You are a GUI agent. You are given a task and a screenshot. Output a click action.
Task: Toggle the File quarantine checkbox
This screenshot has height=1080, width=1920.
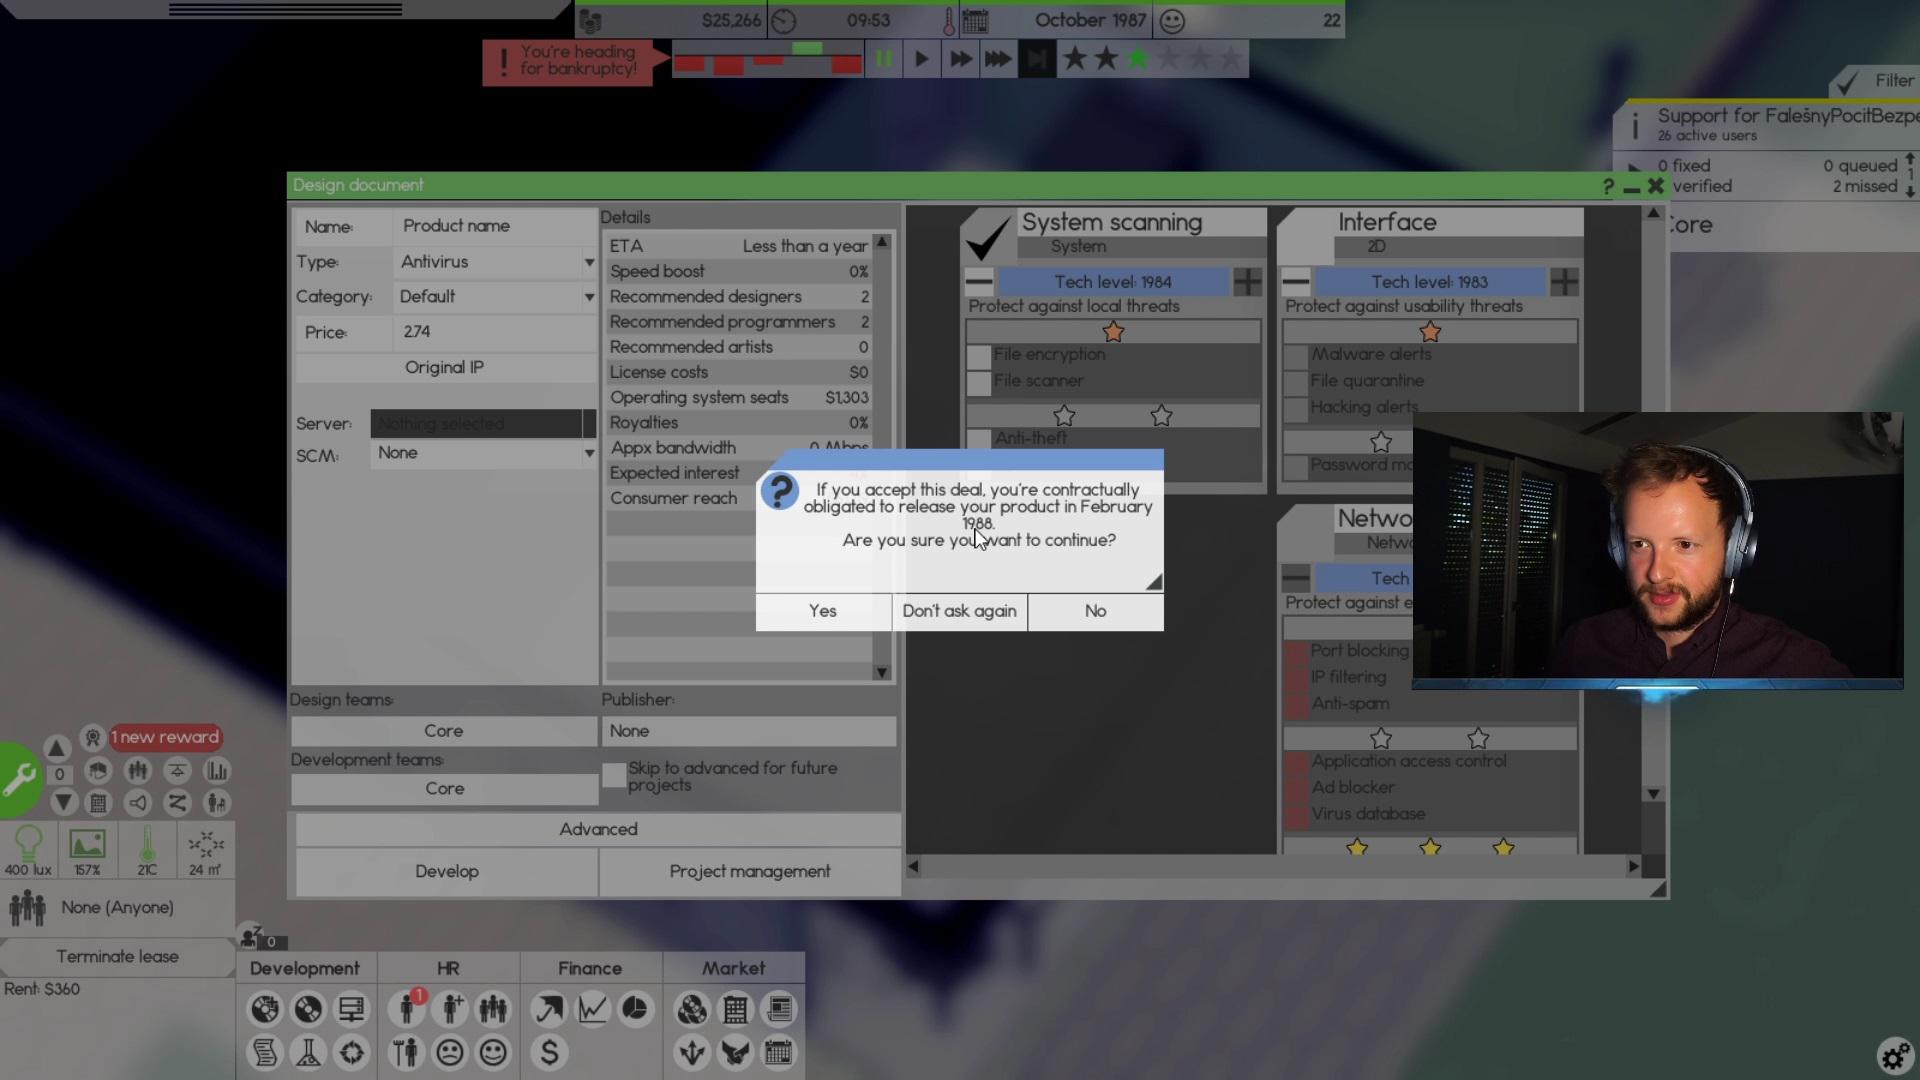coord(1296,382)
